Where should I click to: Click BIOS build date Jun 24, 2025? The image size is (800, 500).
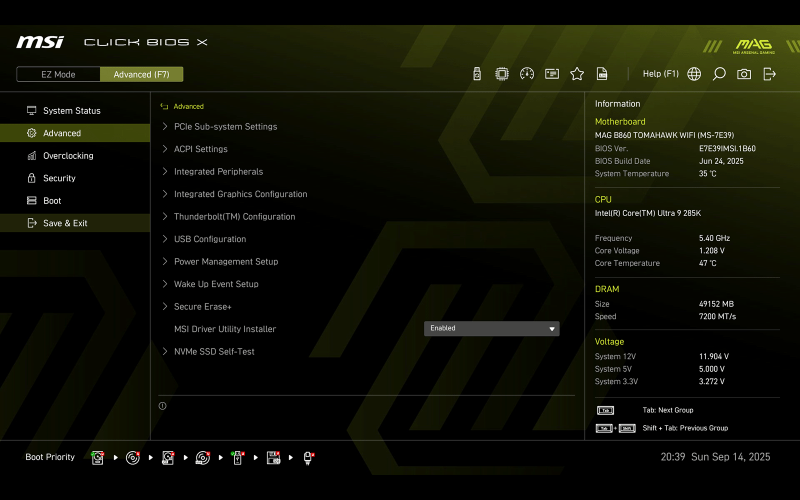pyautogui.click(x=721, y=161)
